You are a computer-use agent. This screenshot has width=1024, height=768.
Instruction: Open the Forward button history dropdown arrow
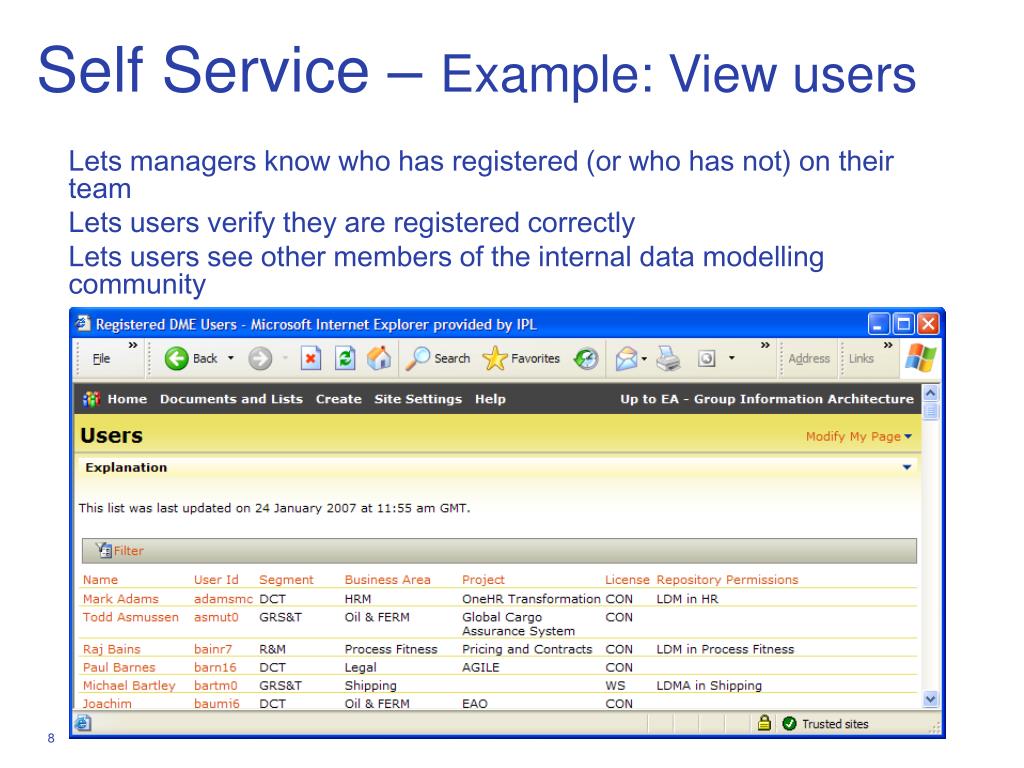pyautogui.click(x=285, y=359)
